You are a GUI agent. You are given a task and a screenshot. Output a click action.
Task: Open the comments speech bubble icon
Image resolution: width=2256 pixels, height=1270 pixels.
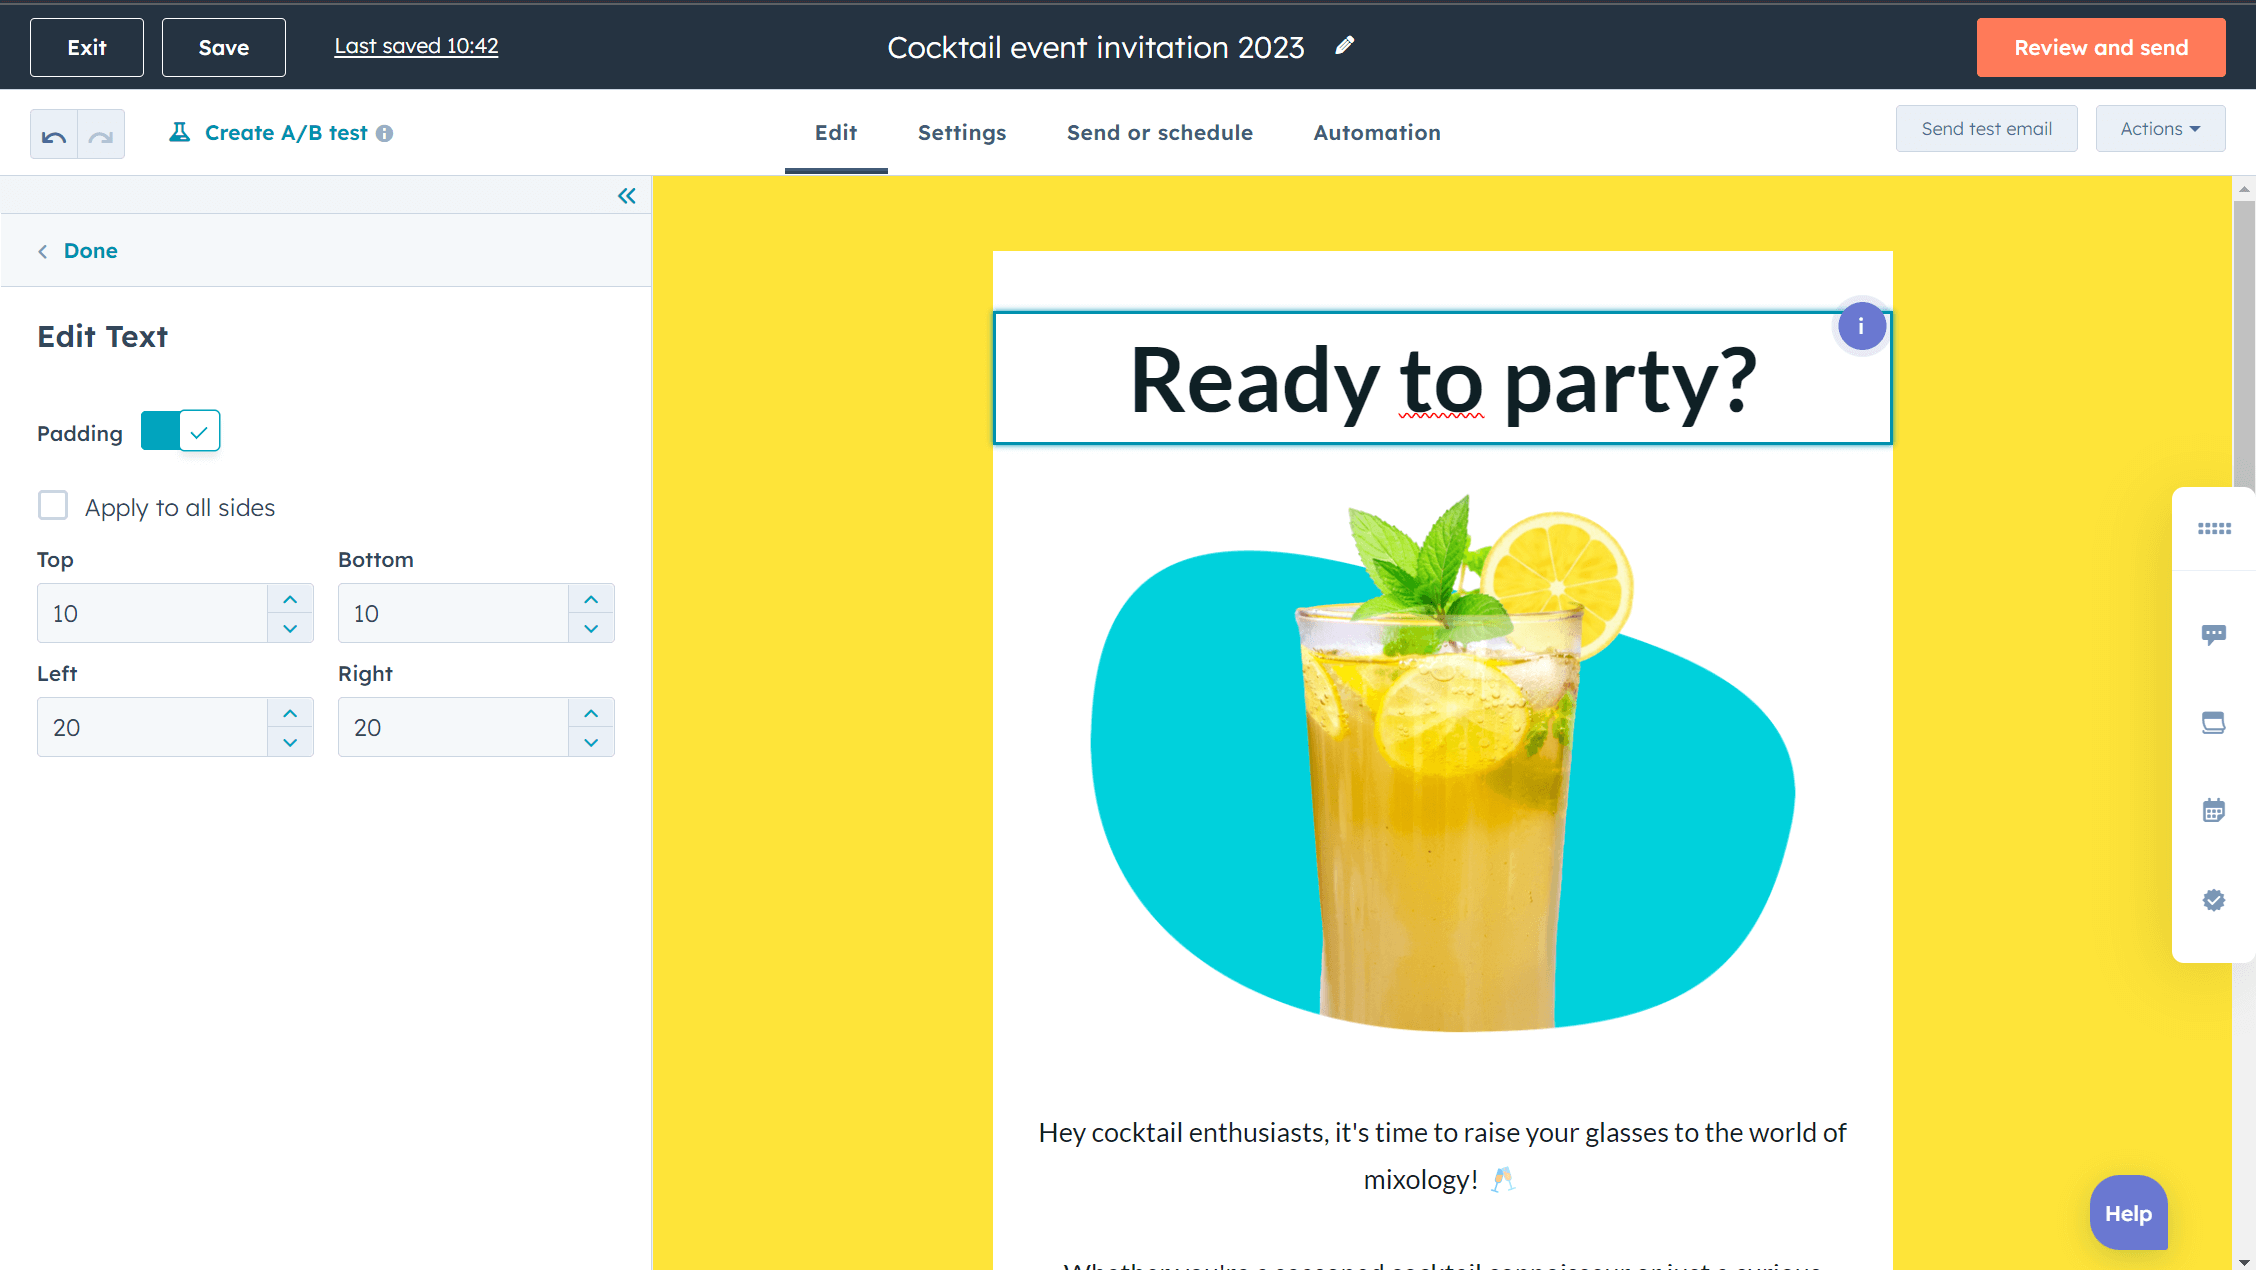pos(2214,635)
